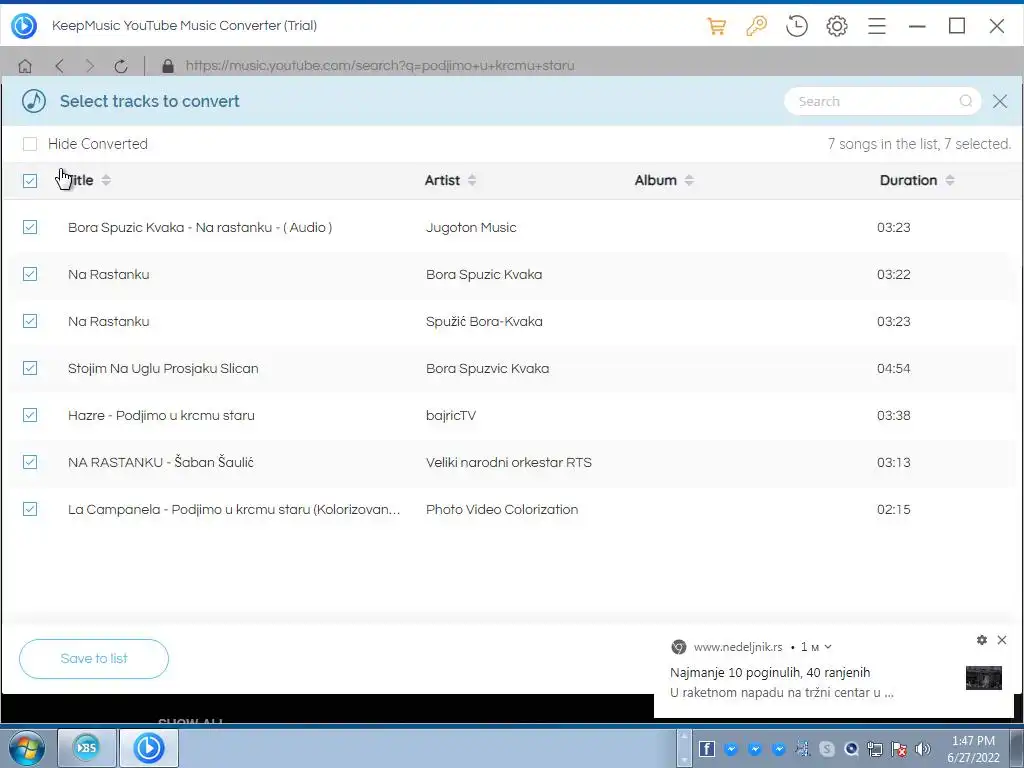Close the Select tracks dialog

pos(1000,101)
